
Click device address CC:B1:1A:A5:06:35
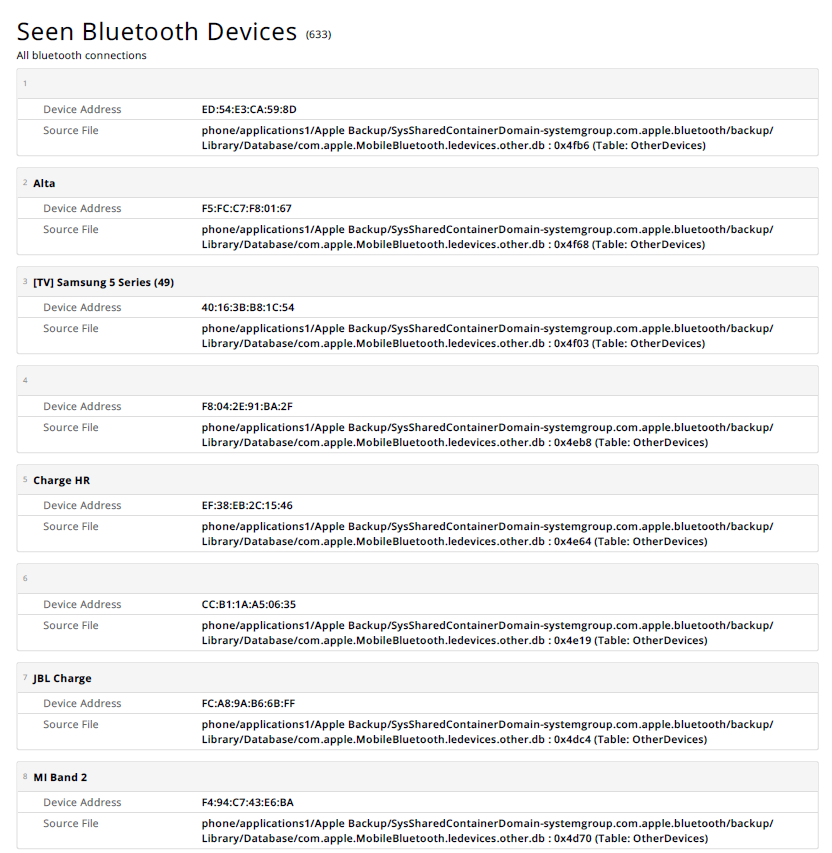click(249, 604)
